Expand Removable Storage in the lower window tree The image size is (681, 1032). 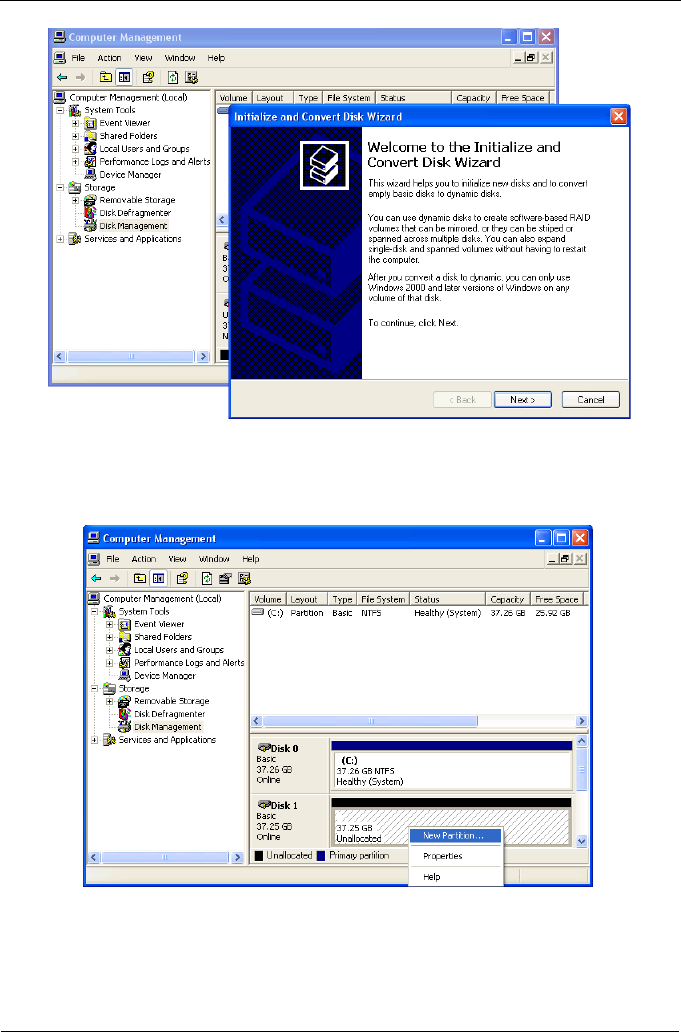[110, 701]
